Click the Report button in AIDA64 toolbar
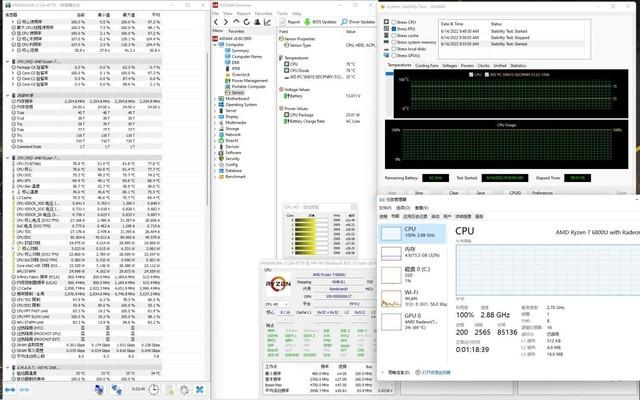This screenshot has height=400, width=640. point(294,20)
